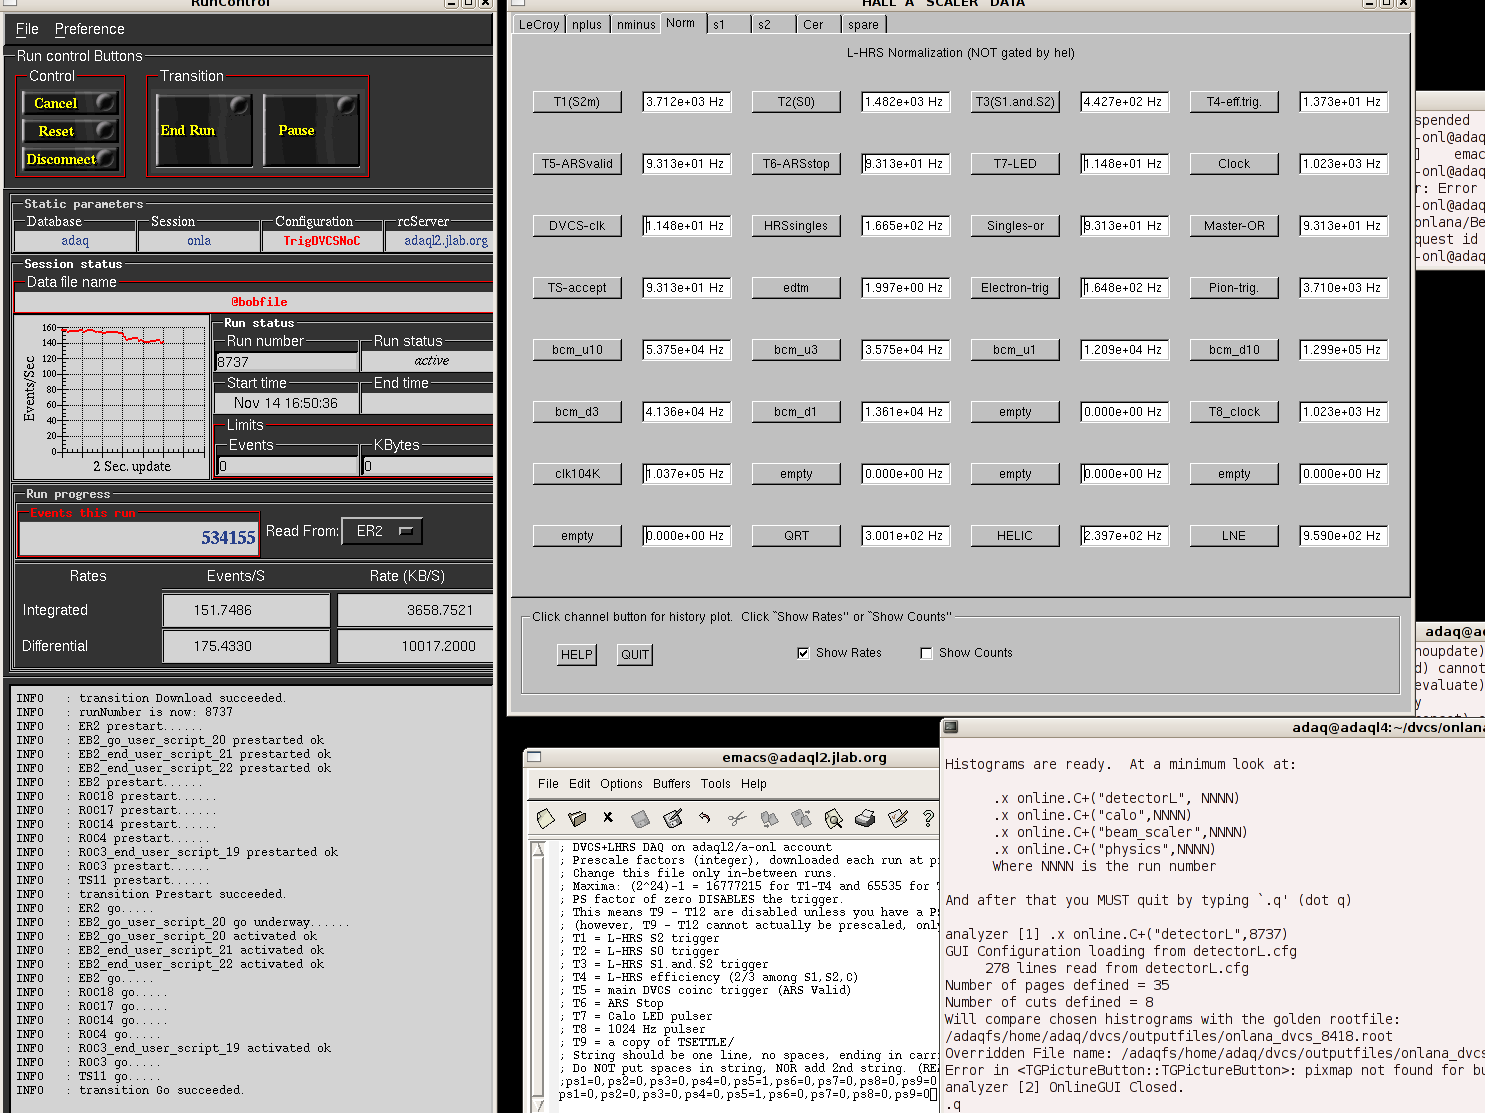Toggle the Show Rates checkbox
This screenshot has height=1113, width=1485.
[803, 653]
